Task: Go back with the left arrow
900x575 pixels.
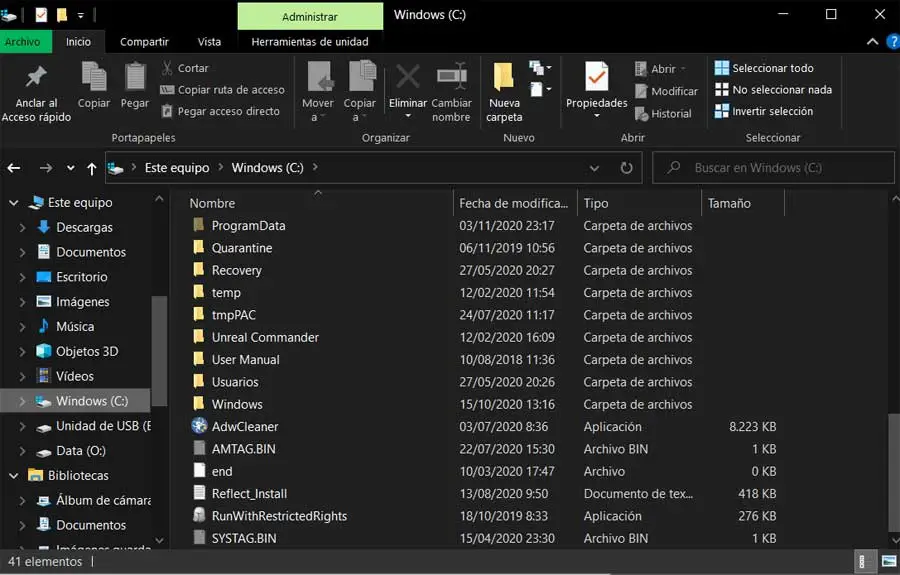Action: [14, 168]
